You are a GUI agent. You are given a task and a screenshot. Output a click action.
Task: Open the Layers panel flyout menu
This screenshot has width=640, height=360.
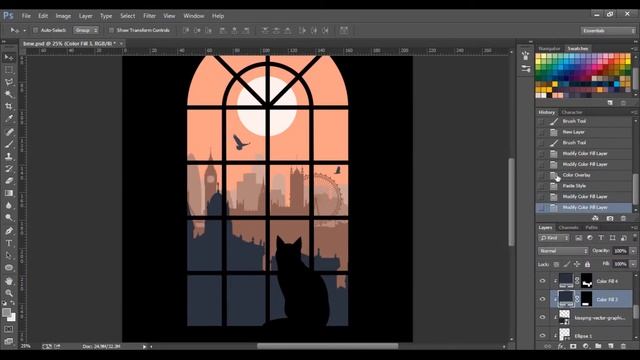tap(633, 227)
